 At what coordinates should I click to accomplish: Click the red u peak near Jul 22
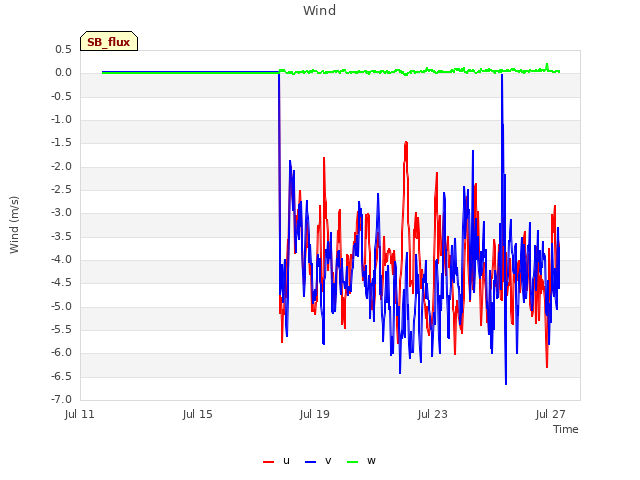click(406, 144)
